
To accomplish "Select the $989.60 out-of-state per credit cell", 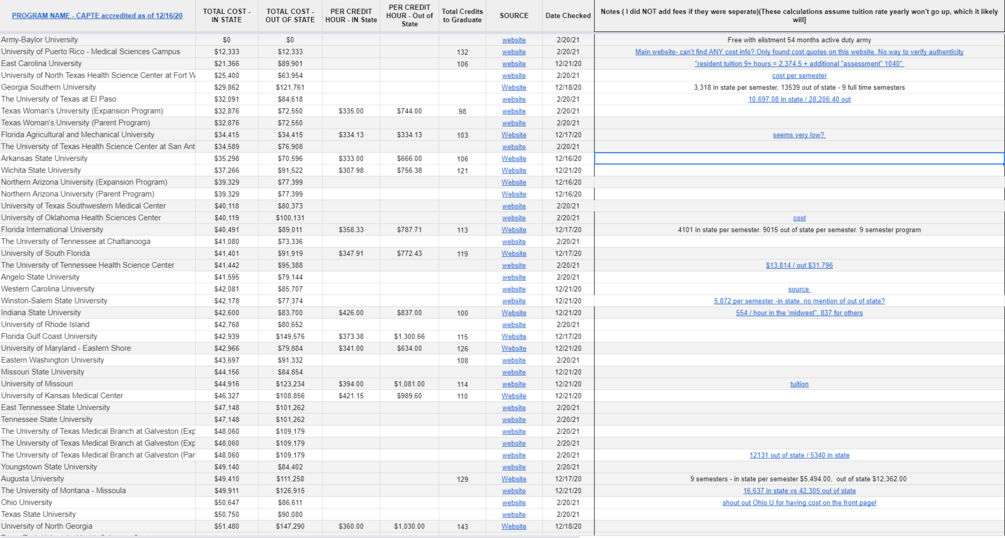I will coord(410,396).
